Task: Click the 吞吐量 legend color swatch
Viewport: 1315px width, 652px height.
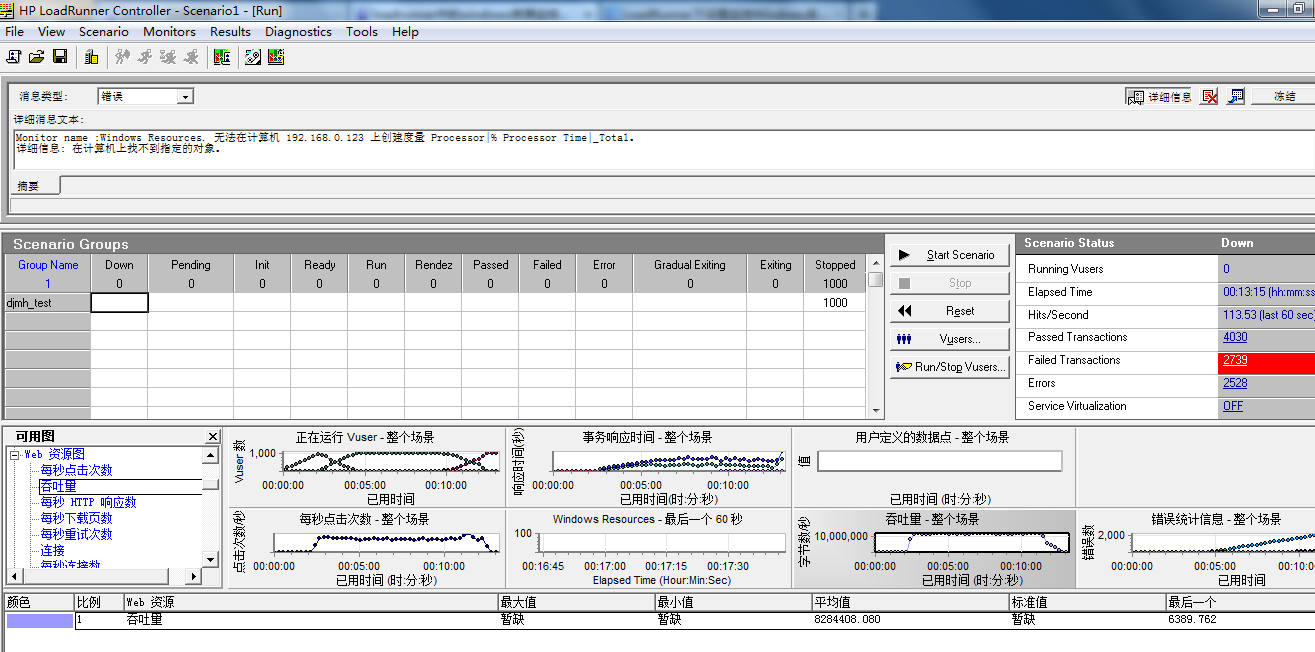Action: point(39,620)
